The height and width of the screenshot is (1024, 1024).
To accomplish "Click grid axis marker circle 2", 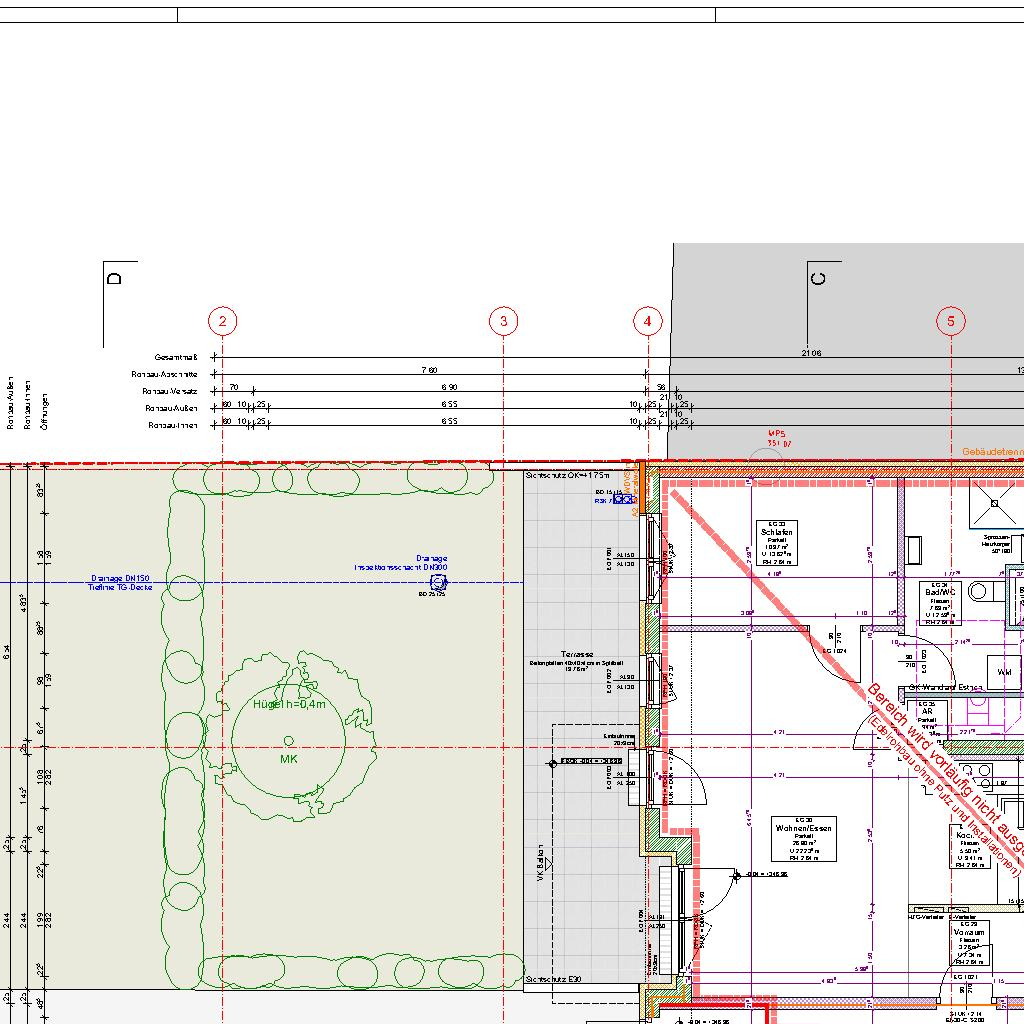I will tap(223, 321).
